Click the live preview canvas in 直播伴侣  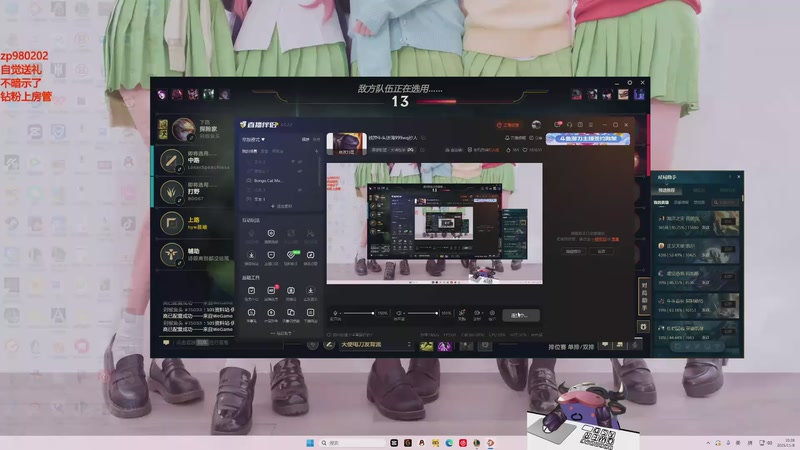coord(434,223)
